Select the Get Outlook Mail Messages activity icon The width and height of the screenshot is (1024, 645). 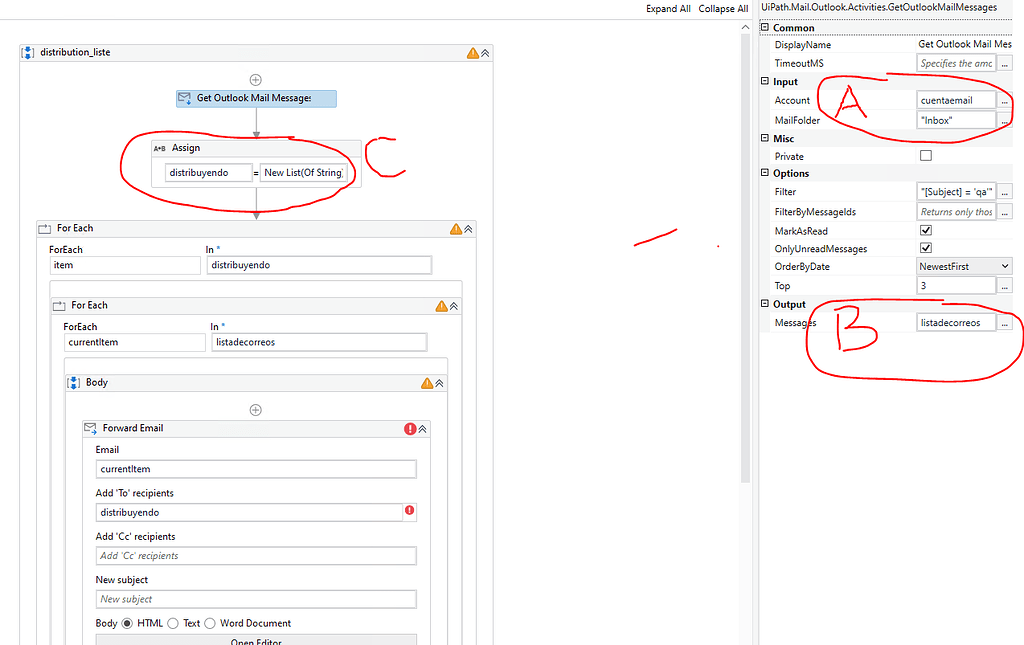pyautogui.click(x=184, y=98)
